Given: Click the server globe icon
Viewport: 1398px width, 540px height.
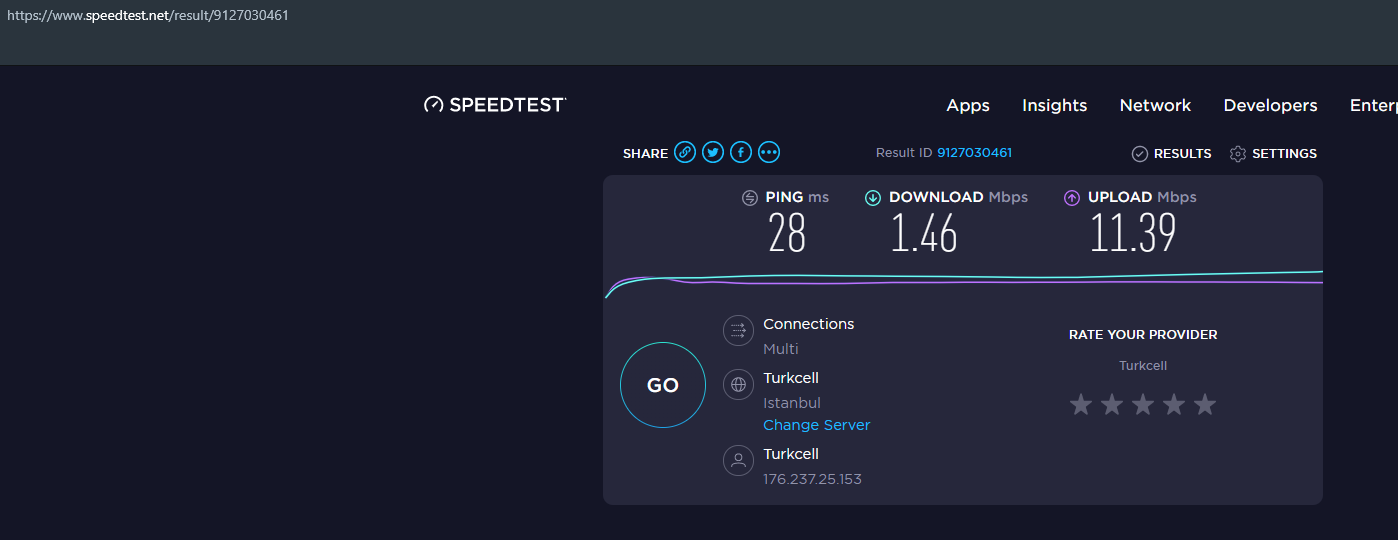Looking at the screenshot, I should tap(738, 384).
